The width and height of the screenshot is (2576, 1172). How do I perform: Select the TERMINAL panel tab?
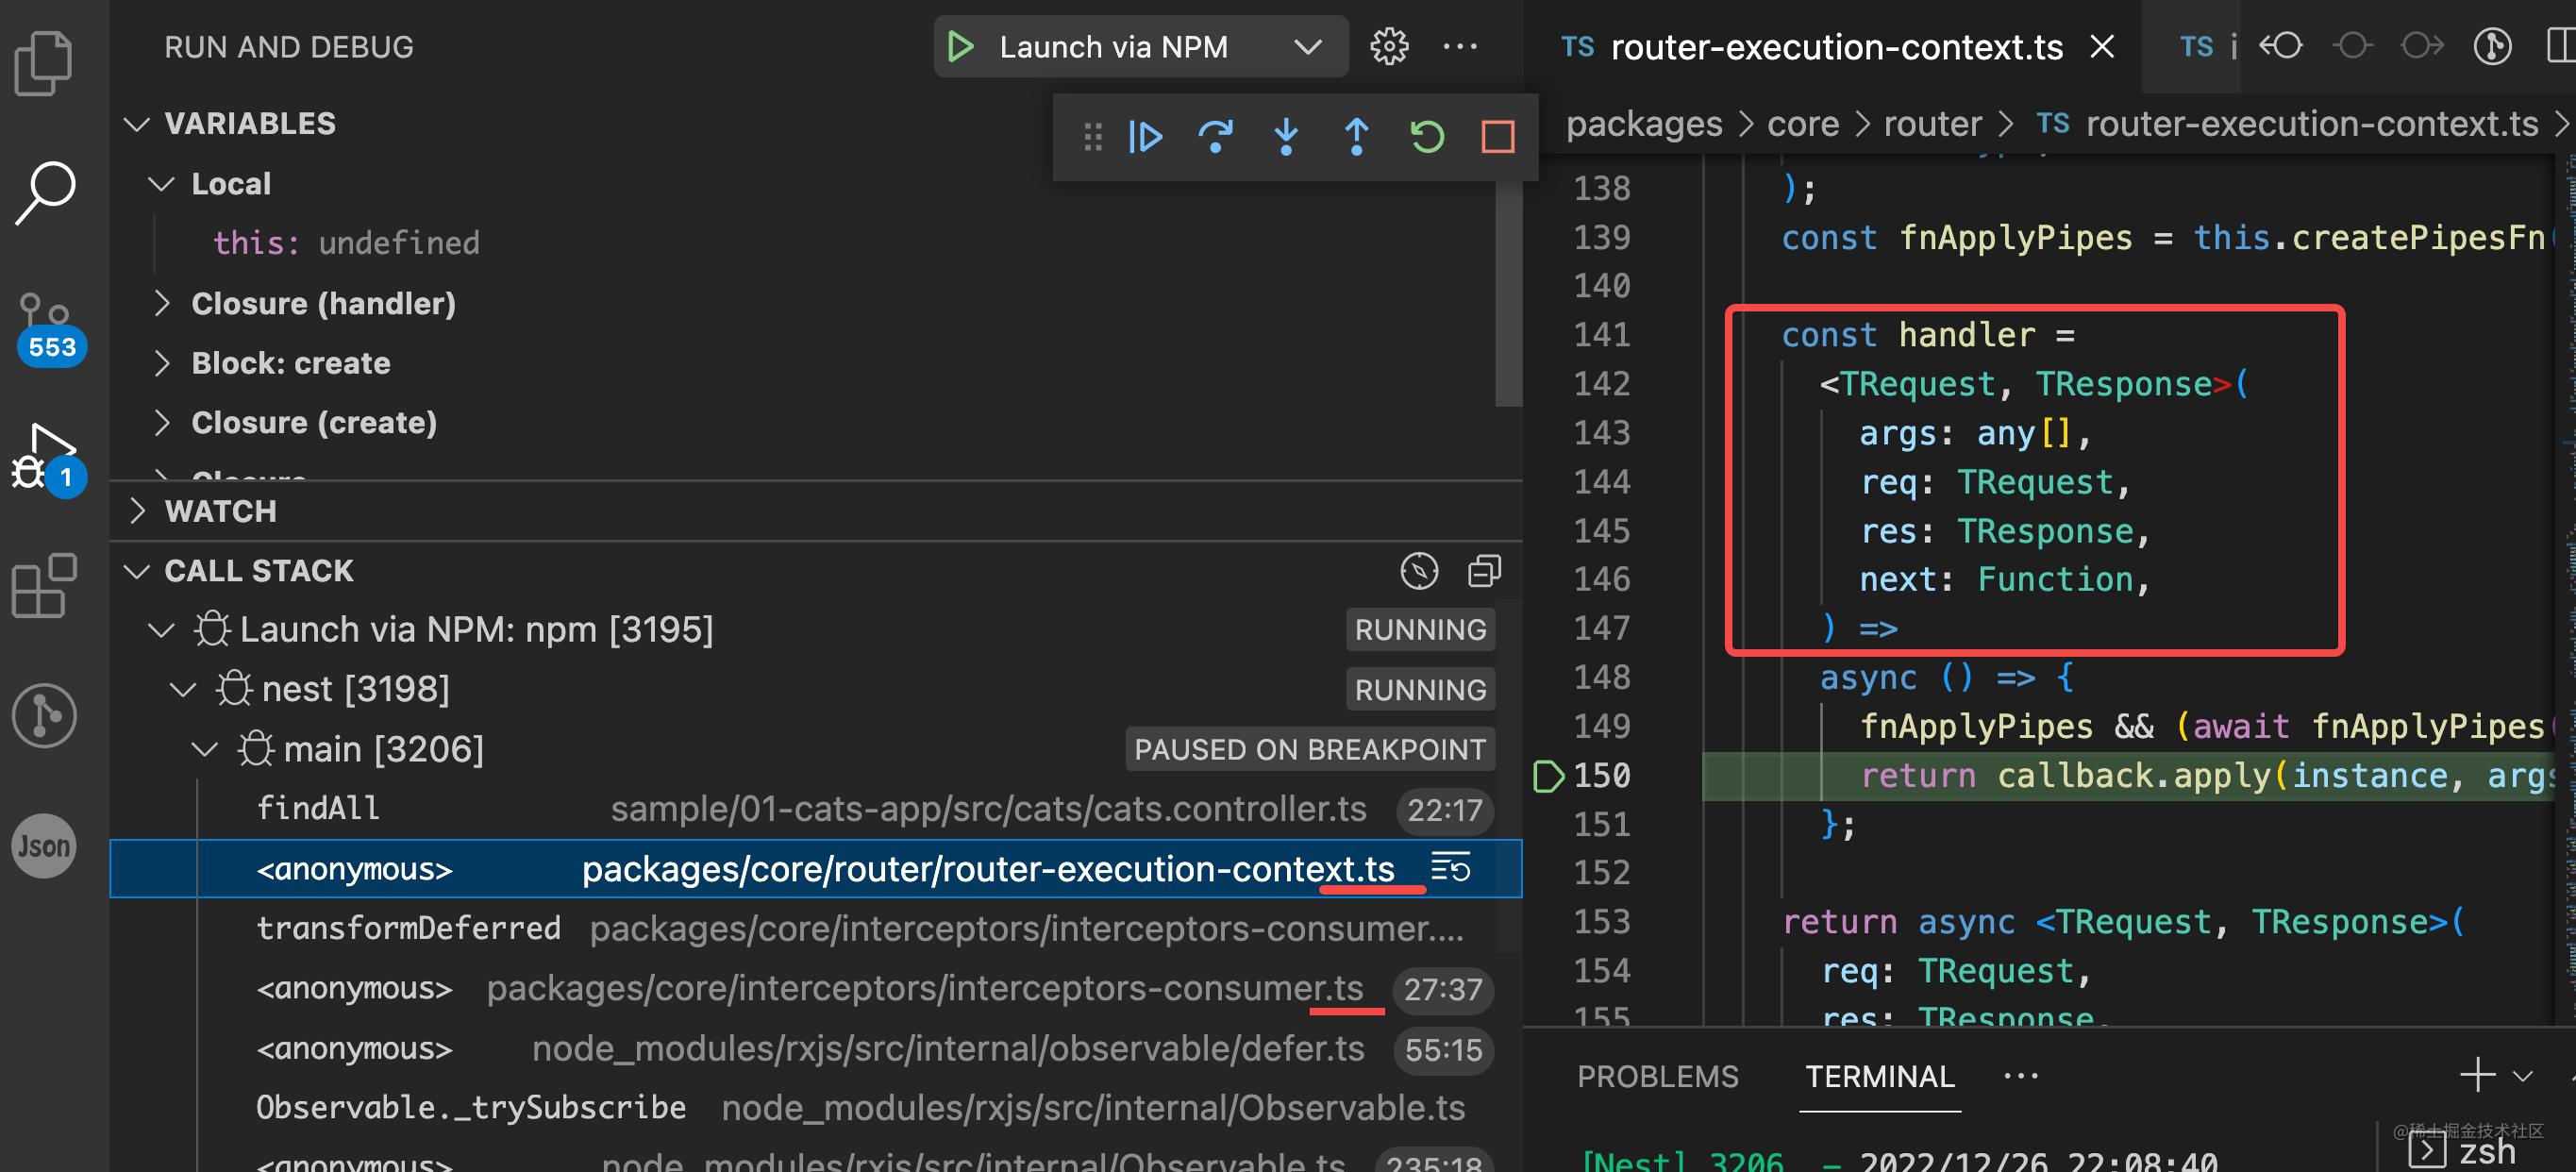point(1880,1076)
